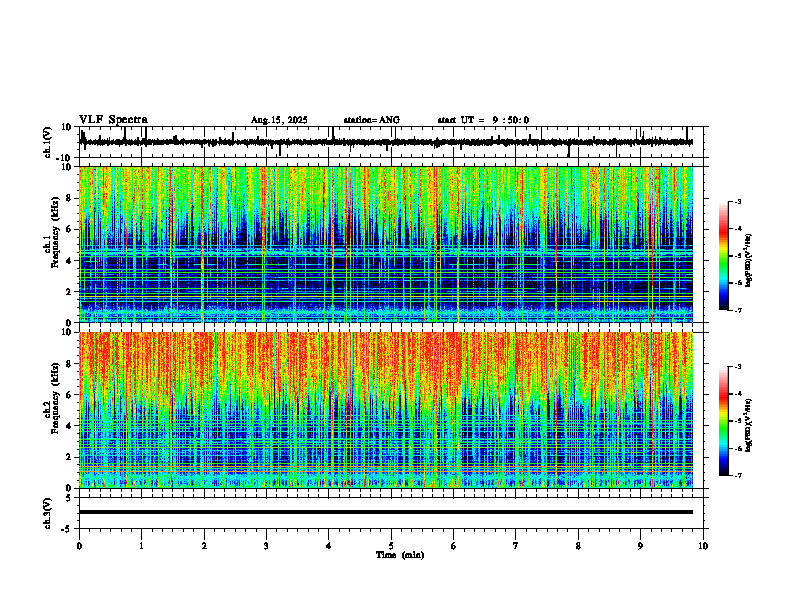
Task: Click the ch.3(V) flat black trace line
Action: click(x=386, y=512)
